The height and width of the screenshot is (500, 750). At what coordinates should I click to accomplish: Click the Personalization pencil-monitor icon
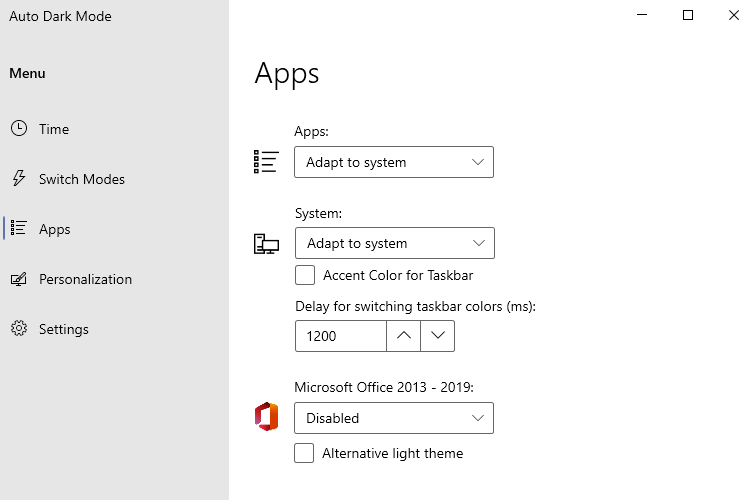point(19,279)
